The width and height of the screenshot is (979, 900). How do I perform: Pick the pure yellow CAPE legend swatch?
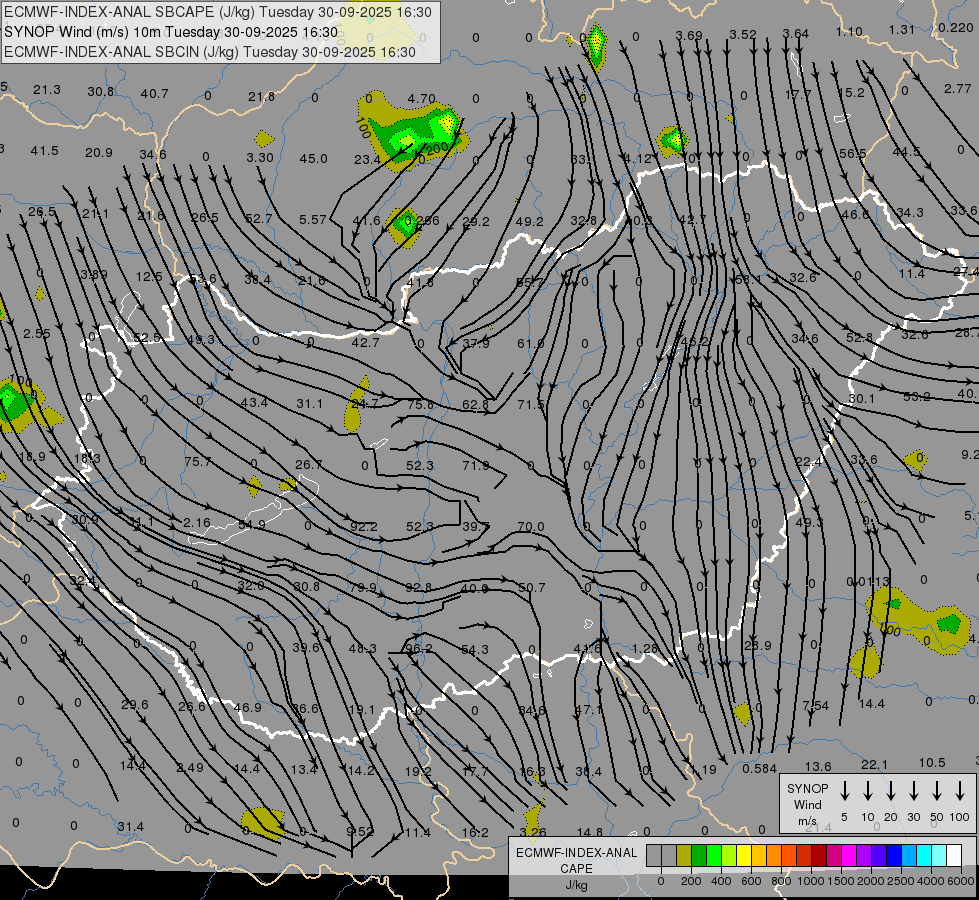point(744,855)
